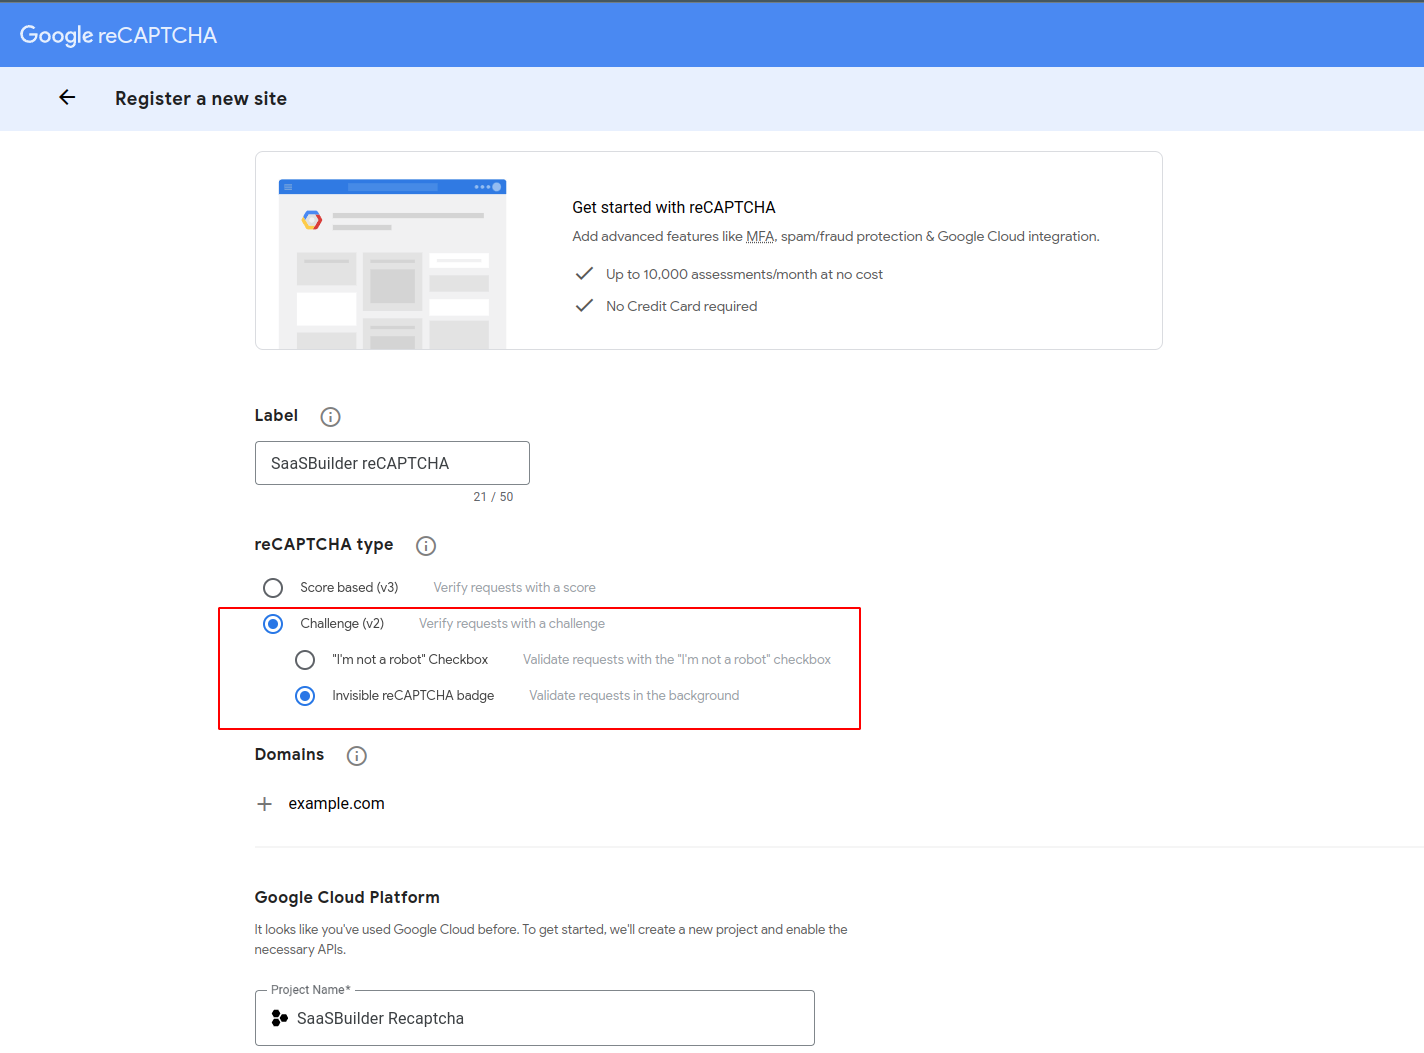1424x1053 pixels.
Task: Click the "Verify requests with a score" description
Action: (514, 588)
